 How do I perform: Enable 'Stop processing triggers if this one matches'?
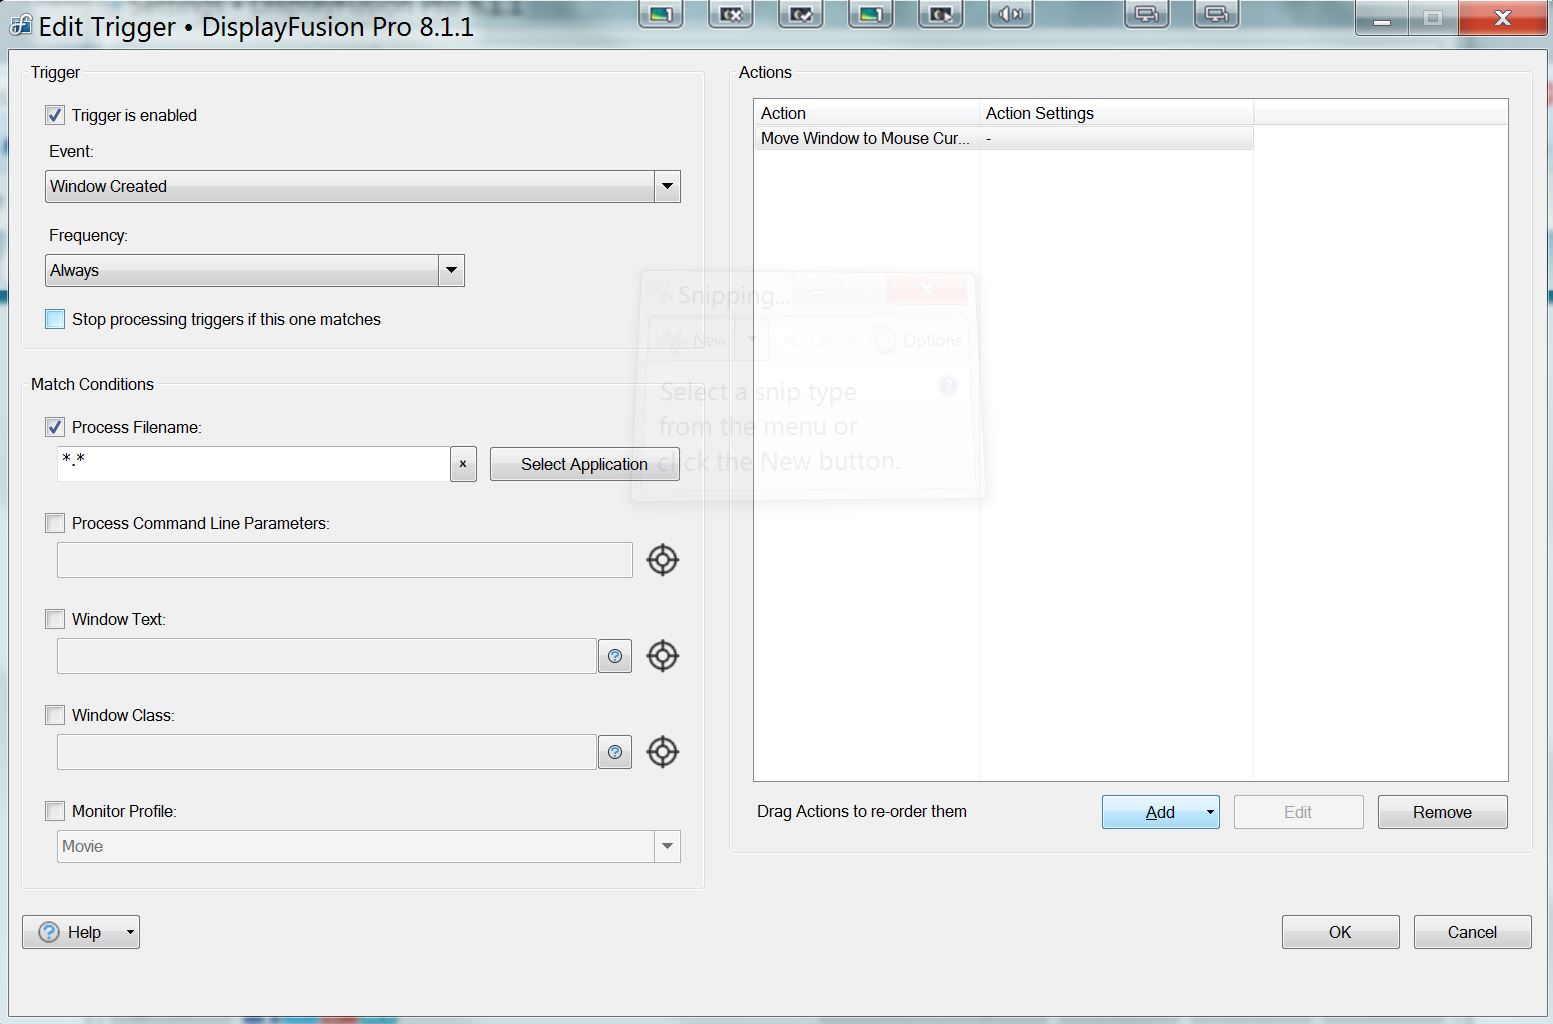coord(55,319)
